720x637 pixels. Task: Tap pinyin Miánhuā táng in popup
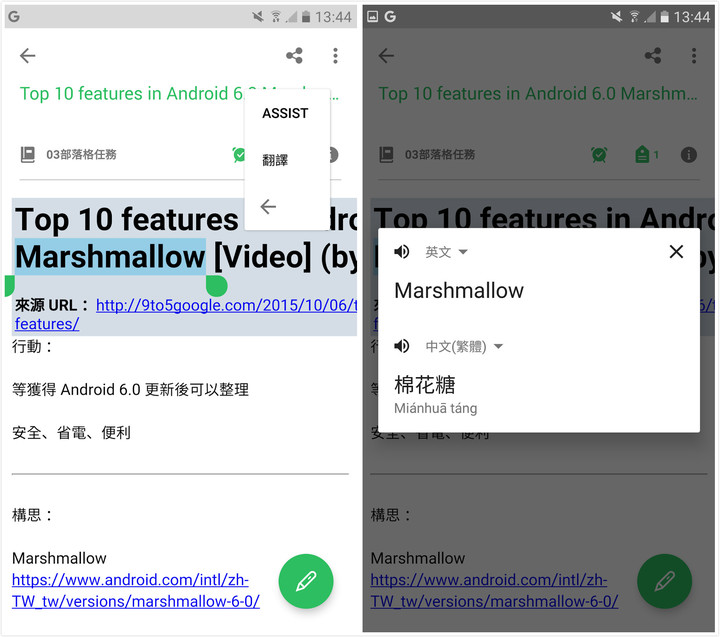[x=435, y=408]
